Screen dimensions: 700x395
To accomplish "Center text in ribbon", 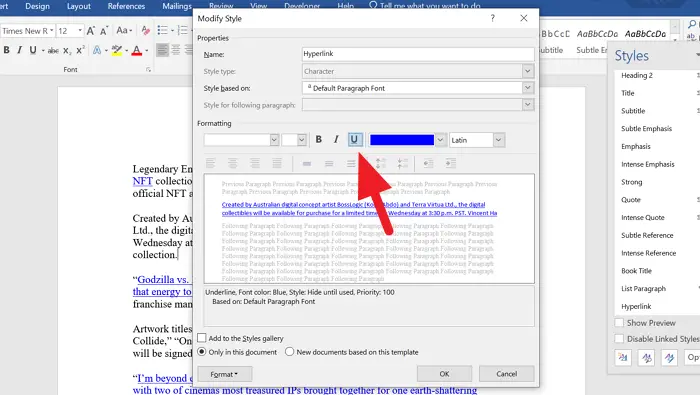I will pos(176,50).
